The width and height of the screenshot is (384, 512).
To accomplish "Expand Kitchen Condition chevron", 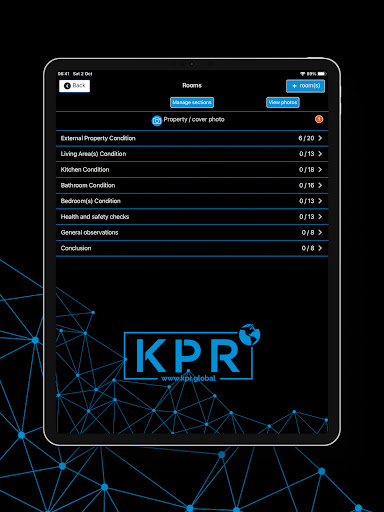I will click(x=320, y=169).
